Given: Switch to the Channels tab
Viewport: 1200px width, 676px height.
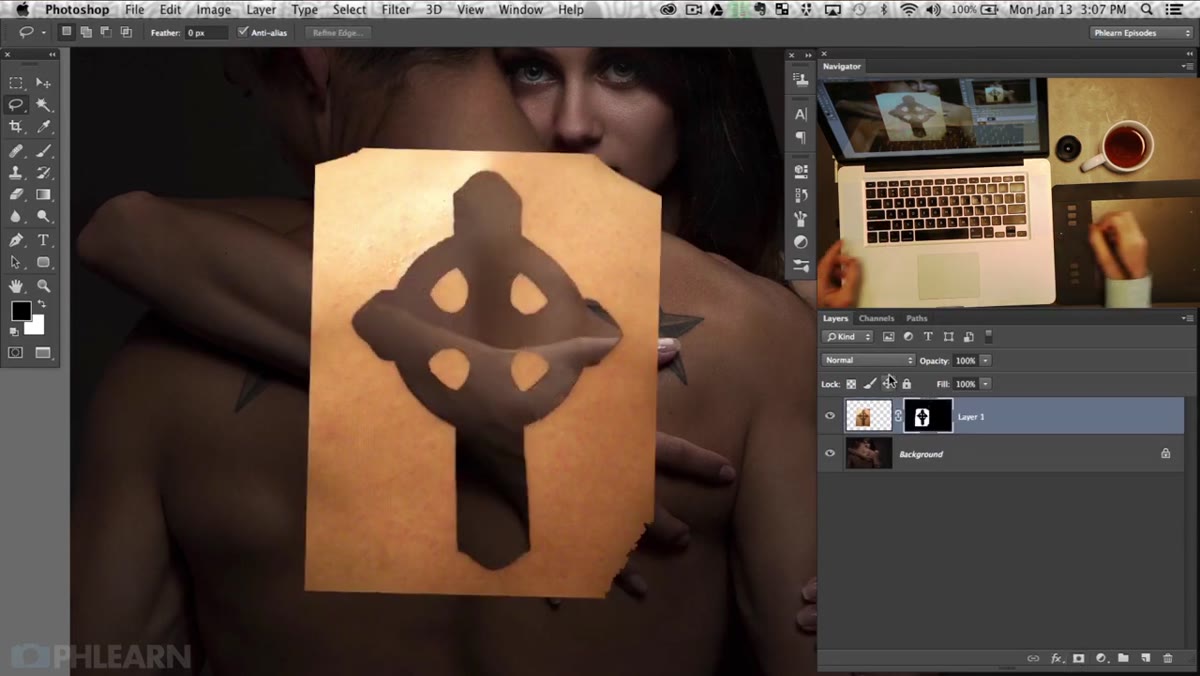Looking at the screenshot, I should click(x=877, y=318).
